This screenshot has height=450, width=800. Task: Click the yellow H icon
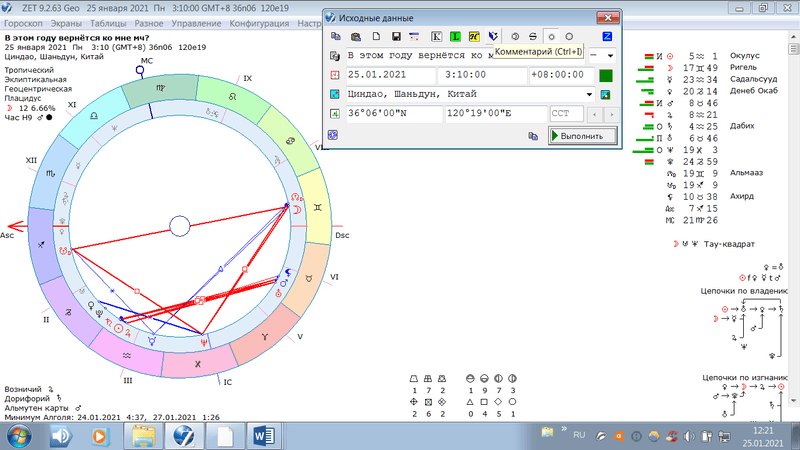pos(473,36)
